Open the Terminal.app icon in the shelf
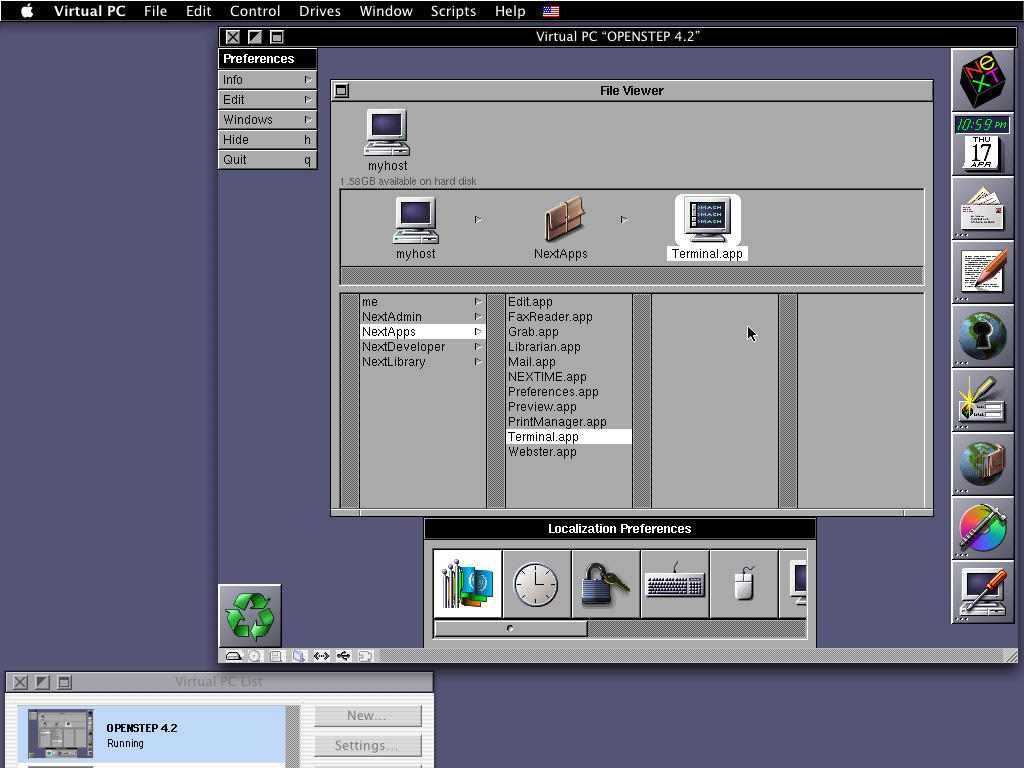 pos(707,218)
